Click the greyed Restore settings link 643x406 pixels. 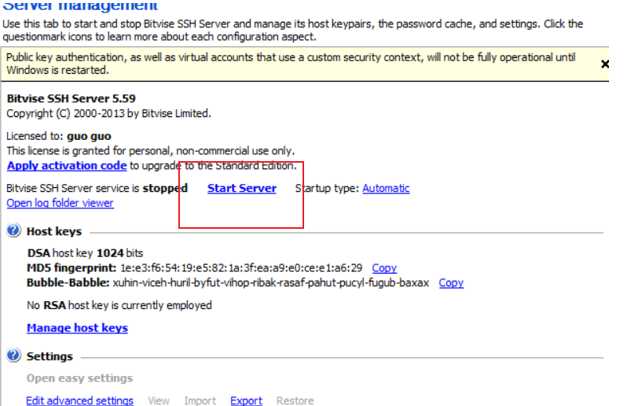pyautogui.click(x=295, y=400)
